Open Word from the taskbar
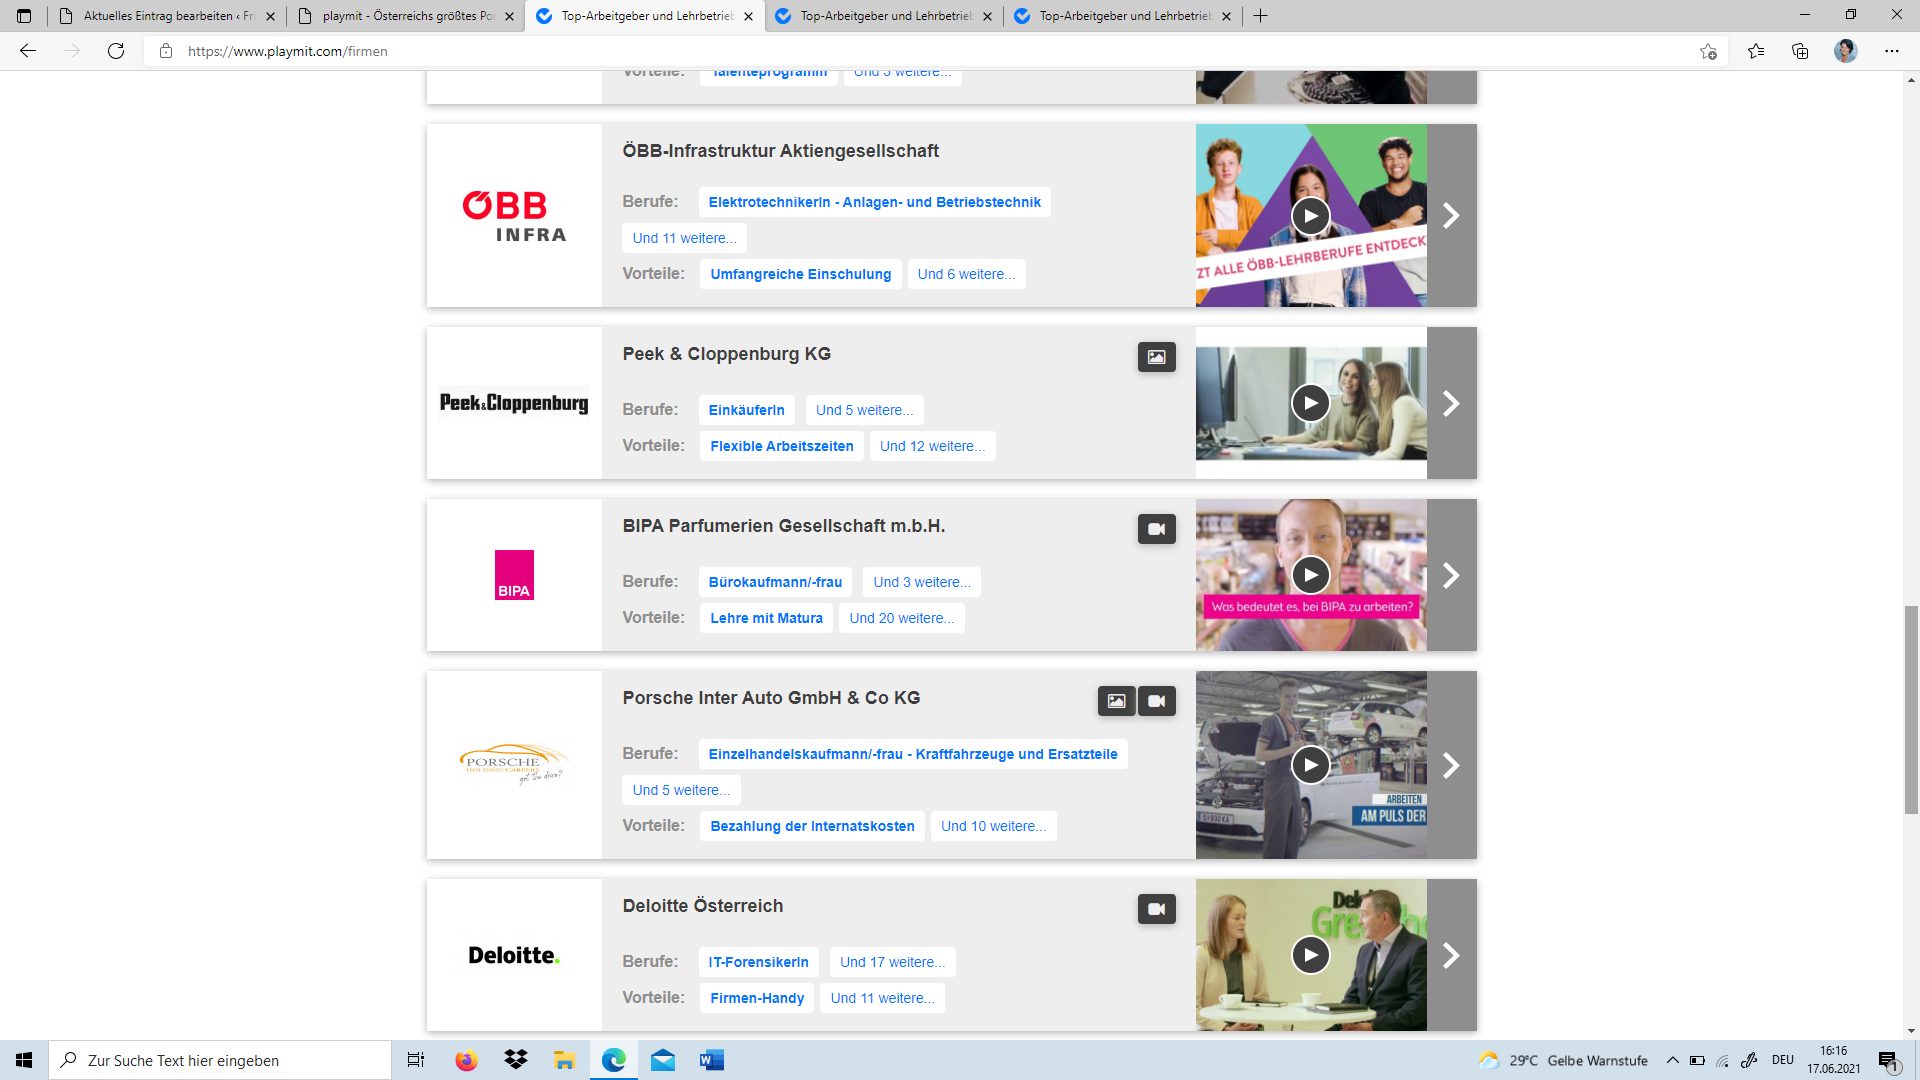 pos(712,1060)
